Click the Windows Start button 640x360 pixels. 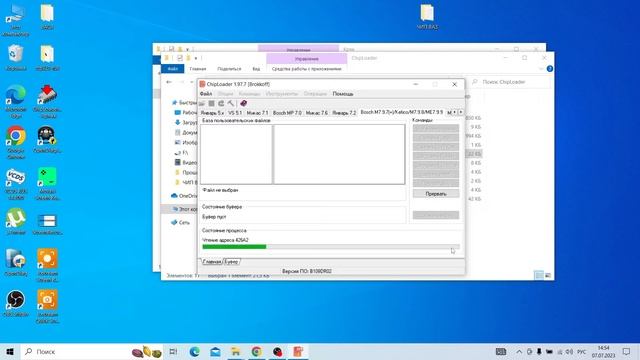[10, 351]
